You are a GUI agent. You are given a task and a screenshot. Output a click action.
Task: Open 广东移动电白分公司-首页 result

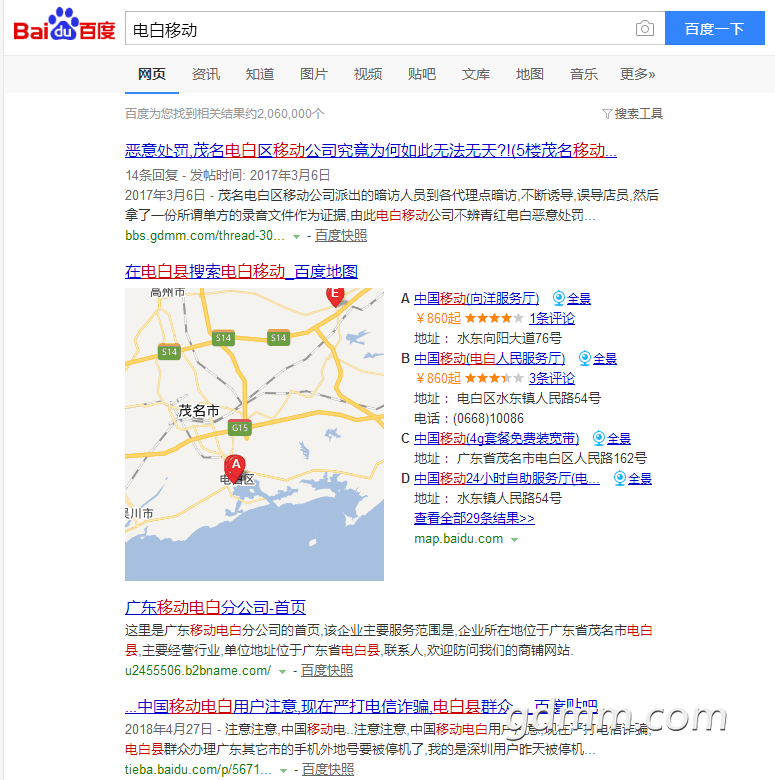point(215,607)
